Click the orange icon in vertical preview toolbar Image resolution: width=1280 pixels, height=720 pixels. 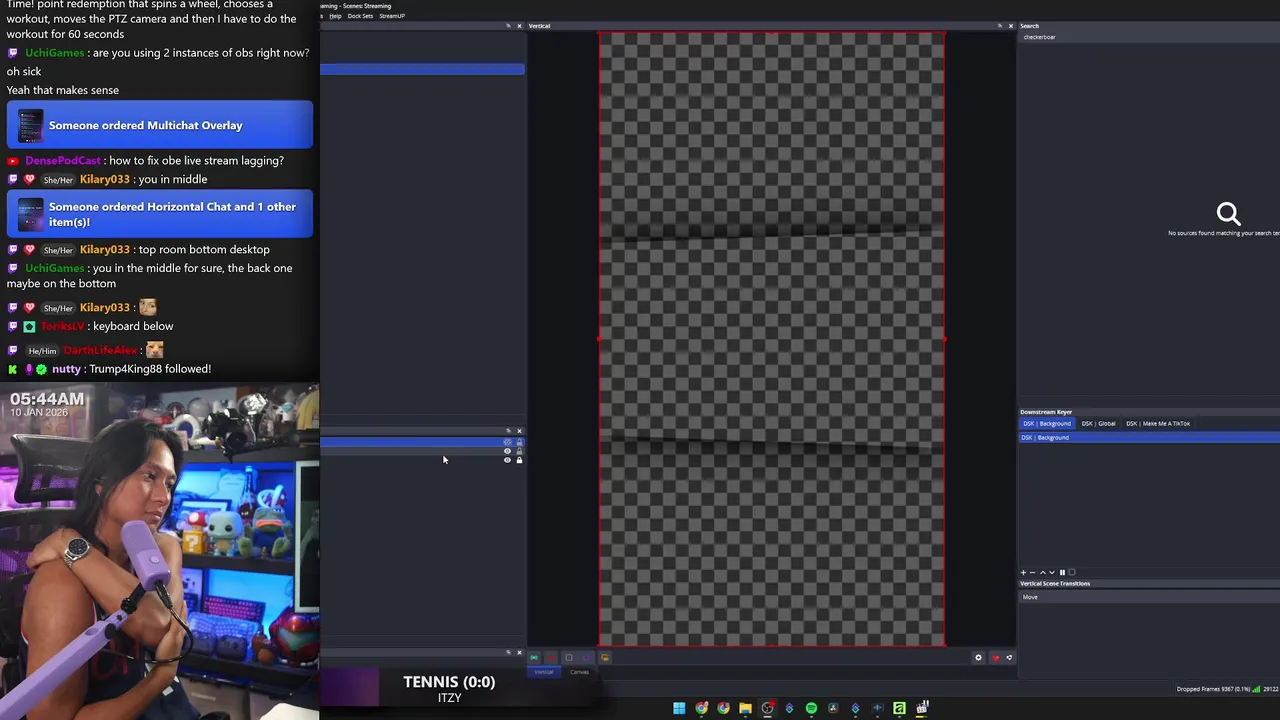[x=605, y=657]
